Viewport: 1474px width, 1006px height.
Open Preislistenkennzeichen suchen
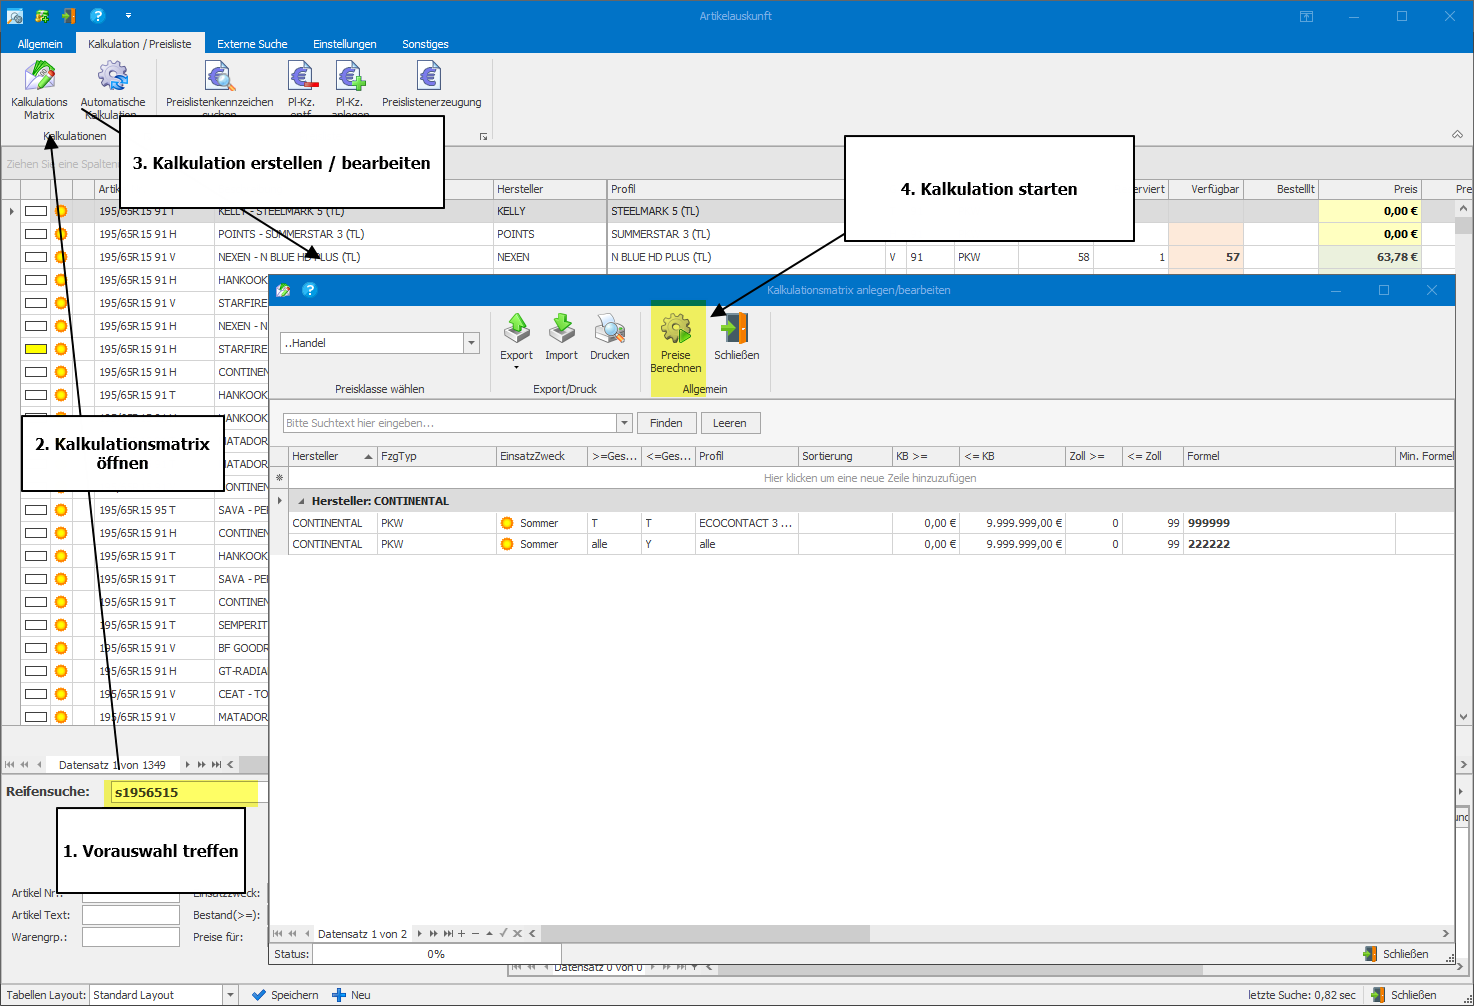point(220,90)
